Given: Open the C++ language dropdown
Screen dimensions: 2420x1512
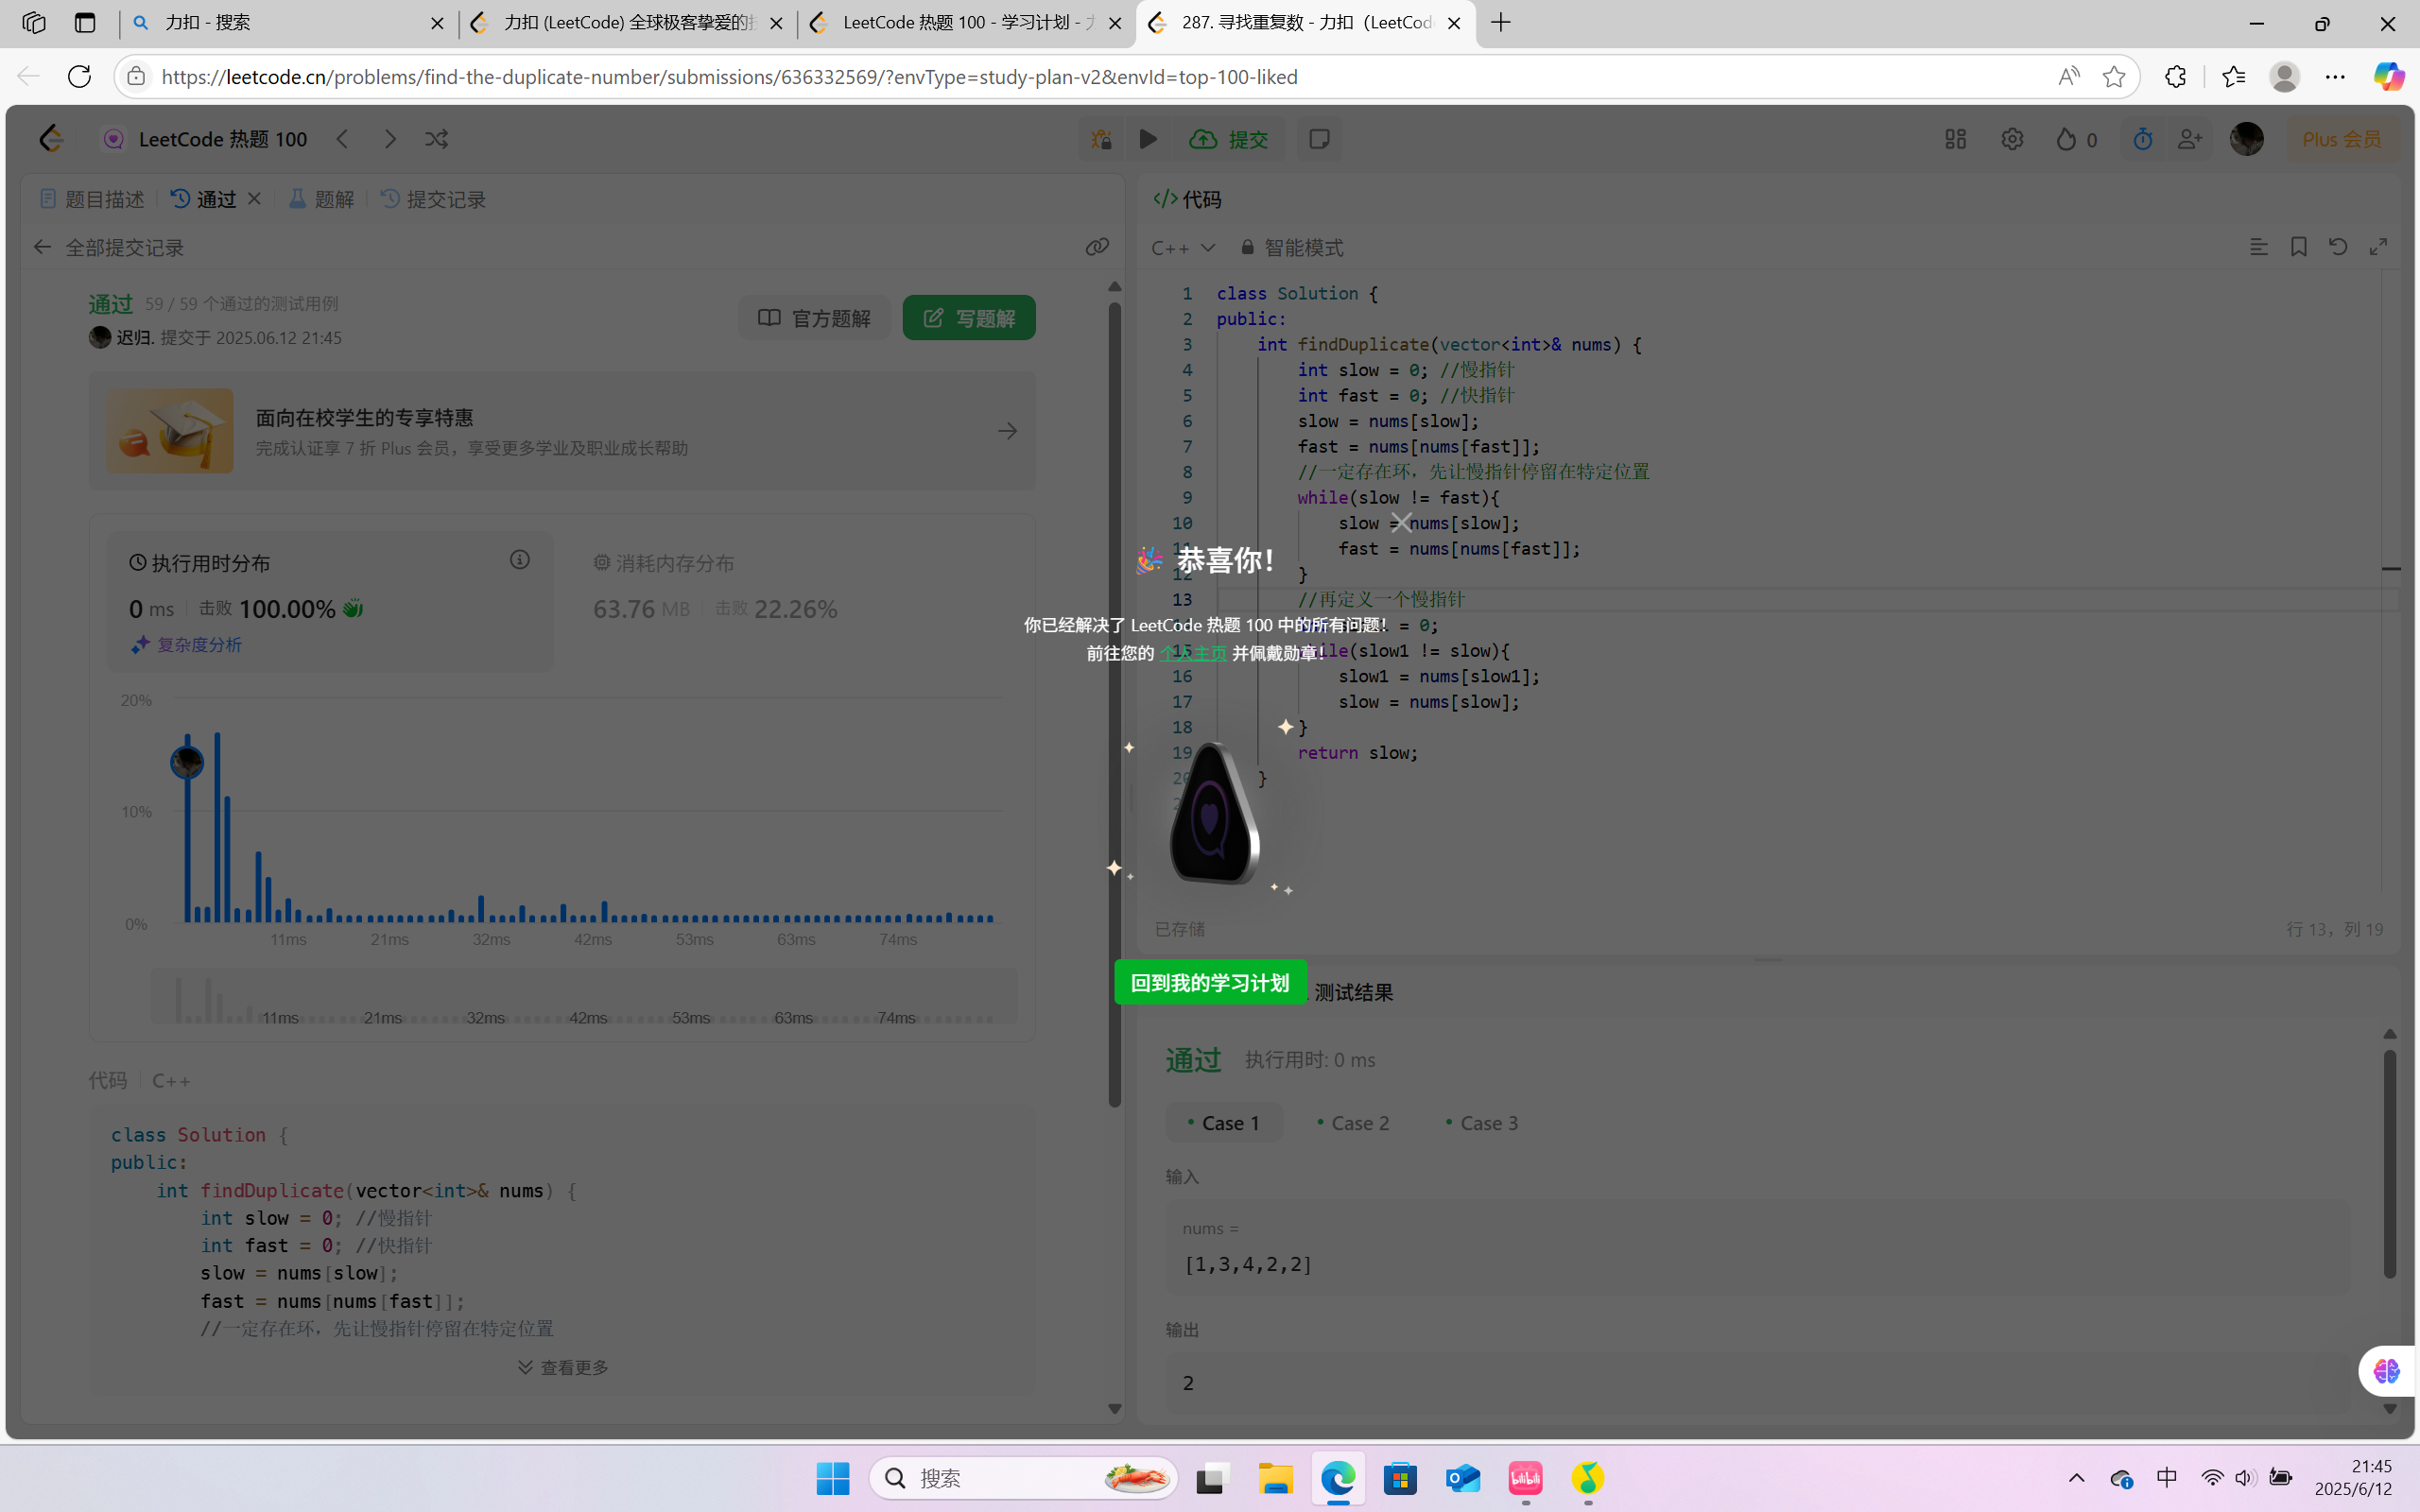Looking at the screenshot, I should (x=1182, y=247).
